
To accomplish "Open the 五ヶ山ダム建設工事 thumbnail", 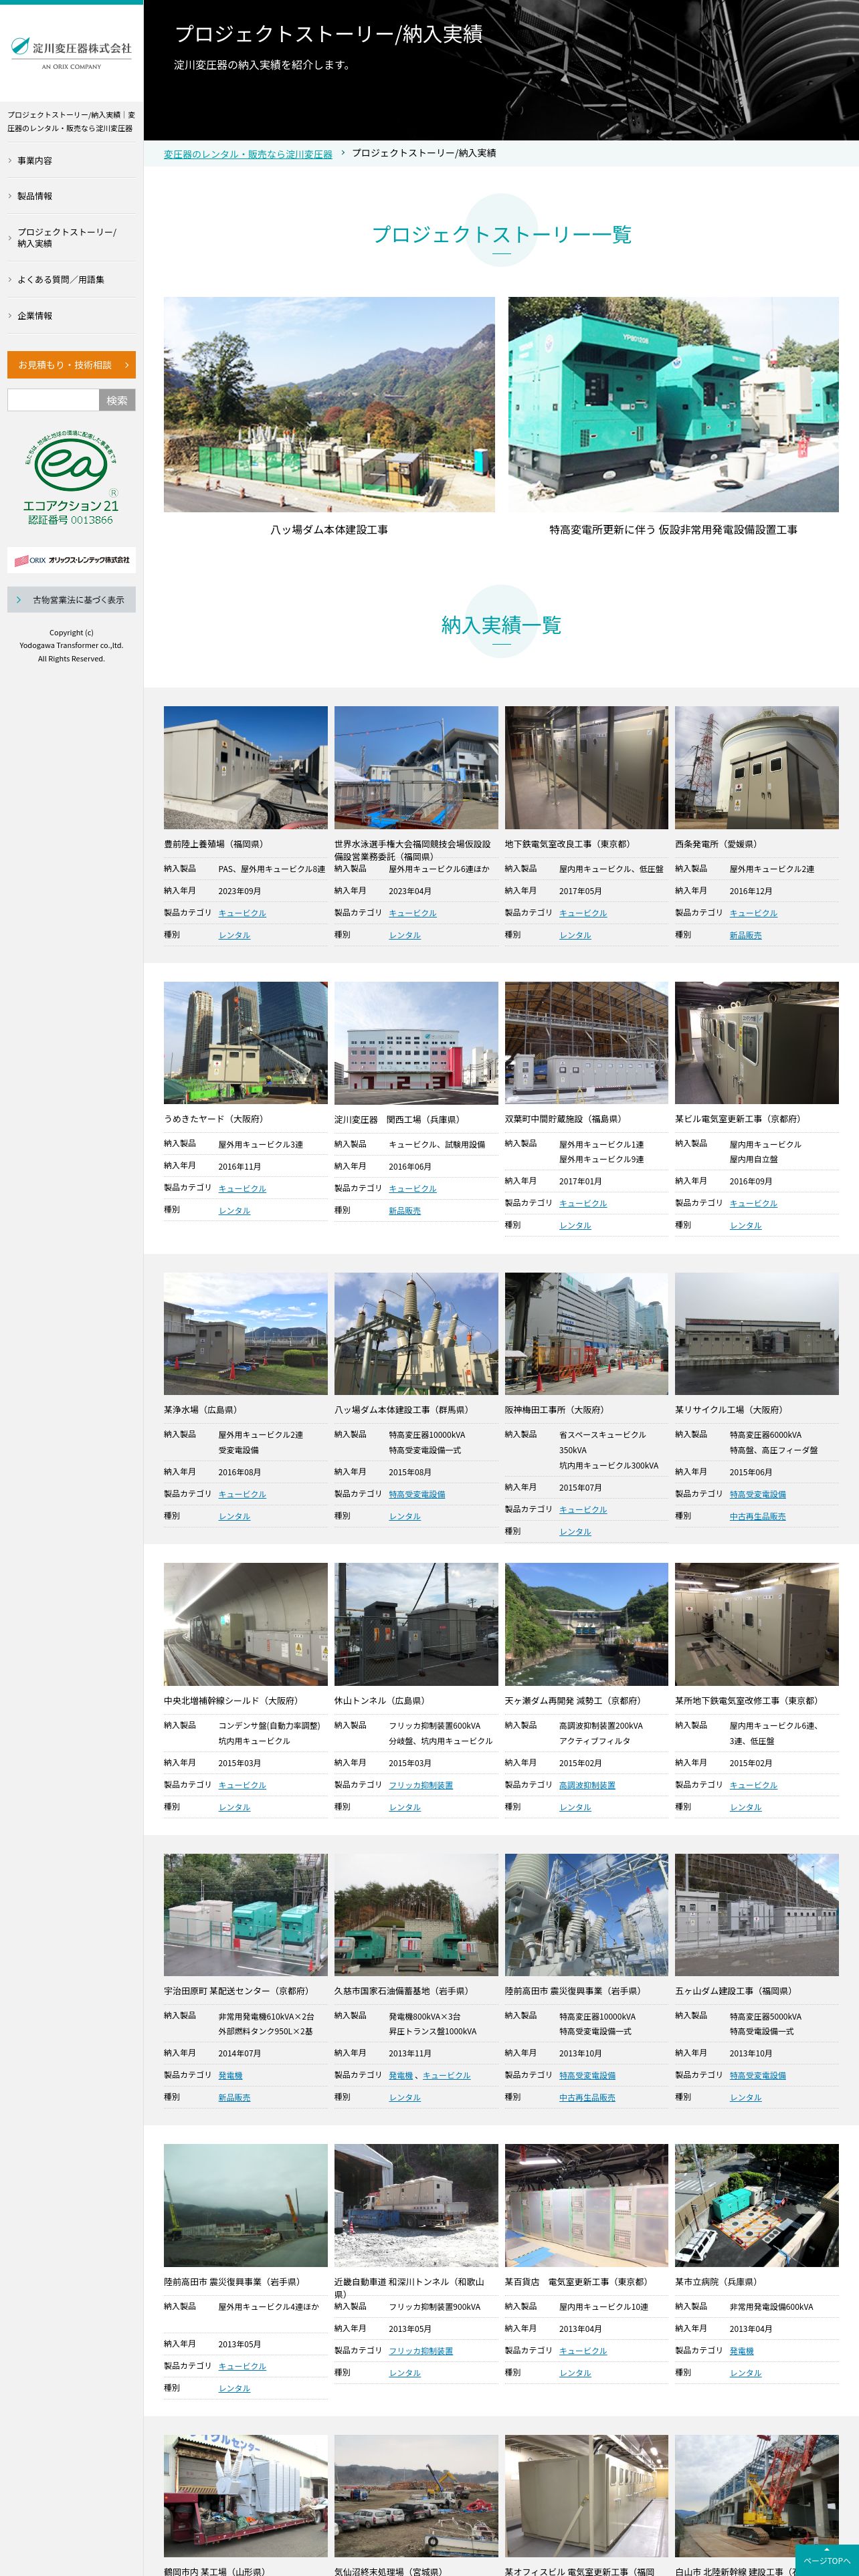I will coord(757,1914).
